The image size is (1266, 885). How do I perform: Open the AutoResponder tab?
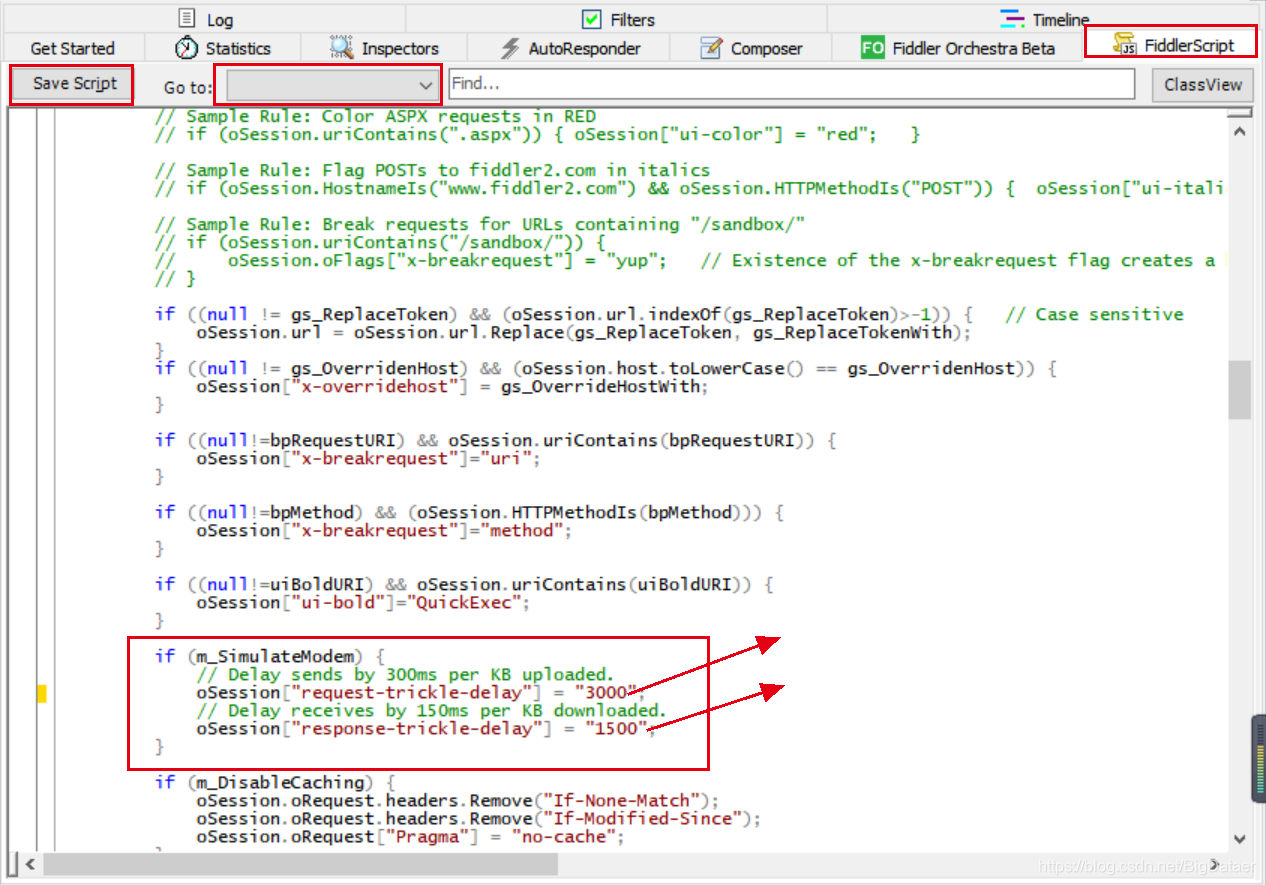[570, 48]
